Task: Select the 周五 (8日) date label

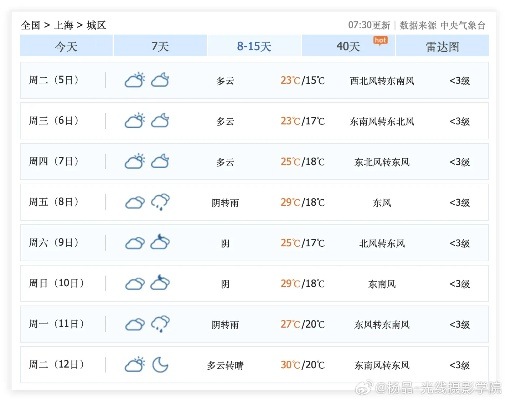Action: click(54, 202)
